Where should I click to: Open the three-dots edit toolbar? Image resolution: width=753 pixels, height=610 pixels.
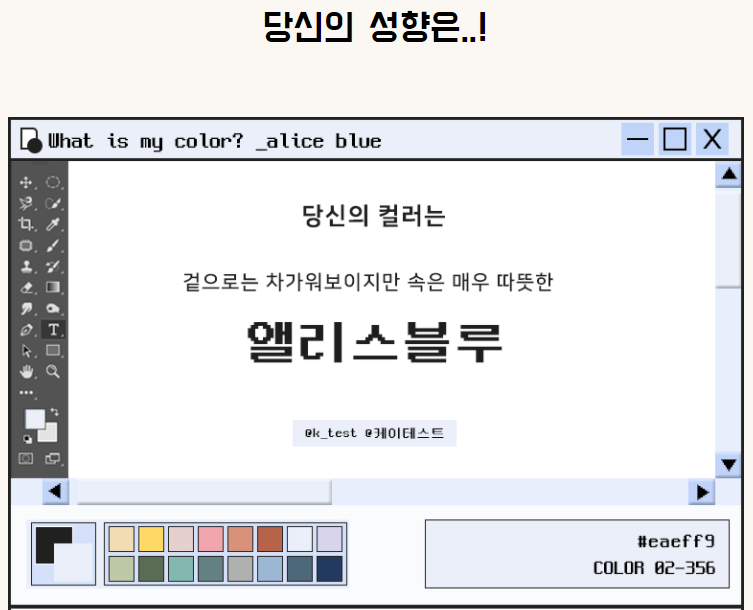point(26,392)
